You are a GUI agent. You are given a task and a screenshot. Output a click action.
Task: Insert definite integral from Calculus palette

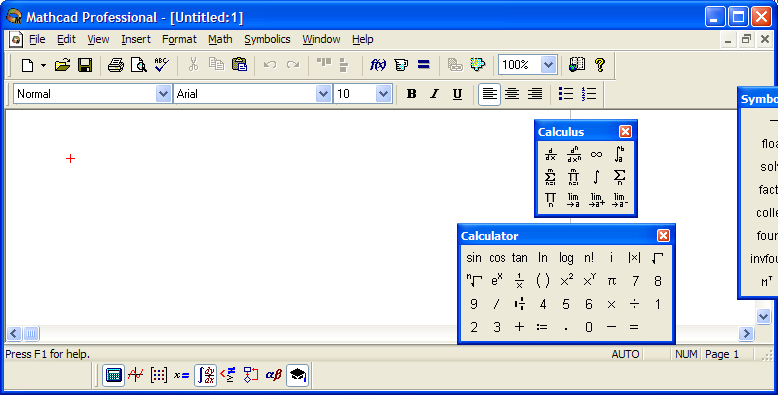(619, 154)
